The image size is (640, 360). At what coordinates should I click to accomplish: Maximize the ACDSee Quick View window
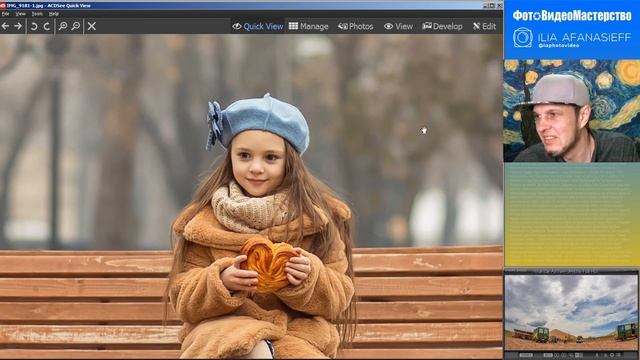[492, 5]
